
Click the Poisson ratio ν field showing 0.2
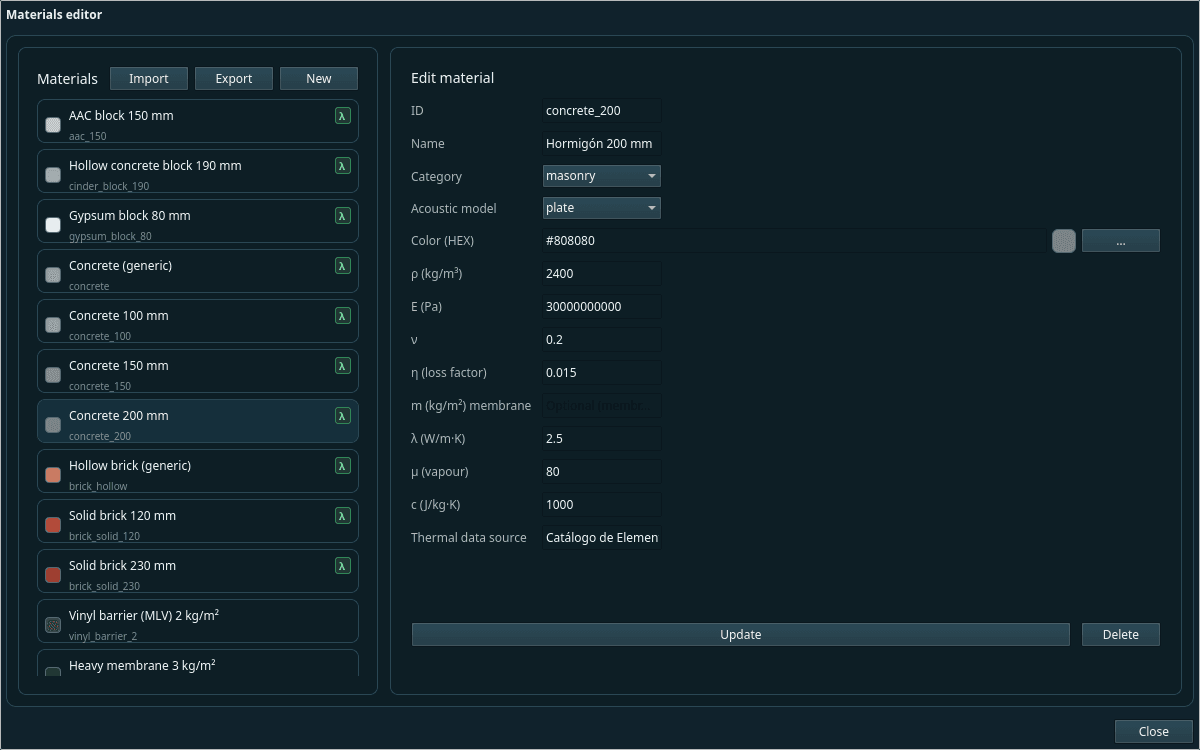[x=602, y=340]
